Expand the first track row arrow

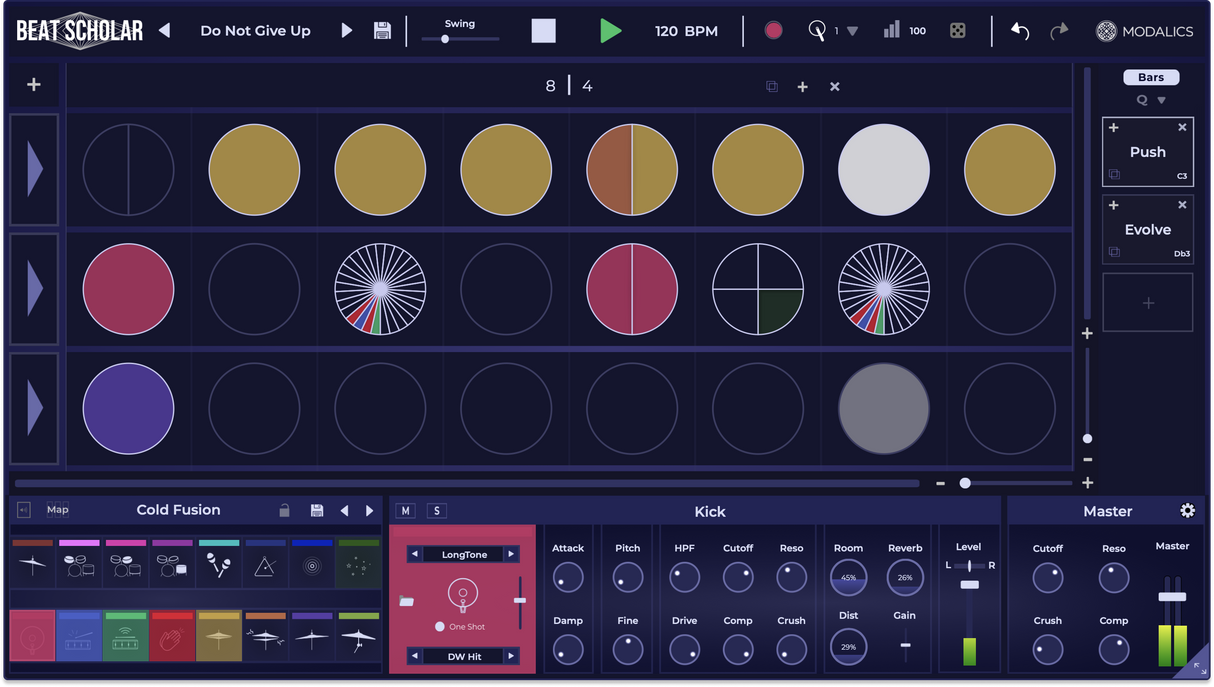coord(35,169)
